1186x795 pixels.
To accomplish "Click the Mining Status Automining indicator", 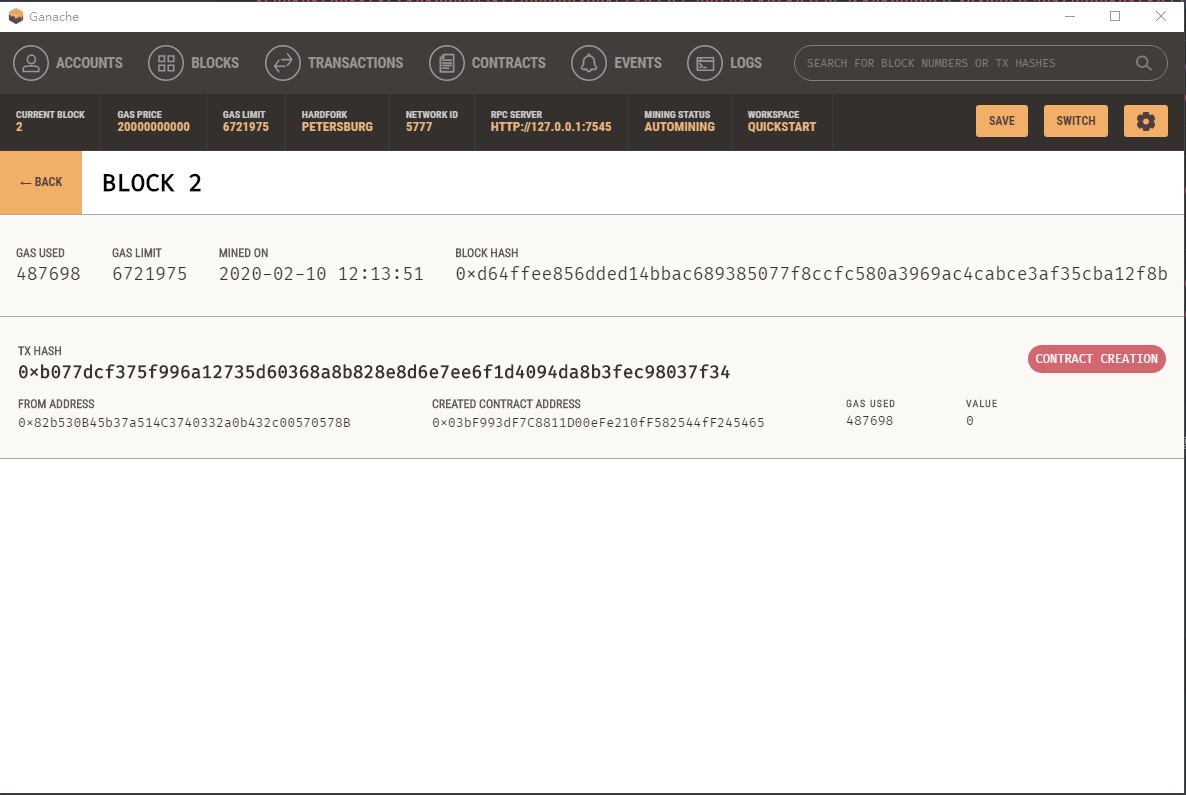I will click(x=678, y=121).
